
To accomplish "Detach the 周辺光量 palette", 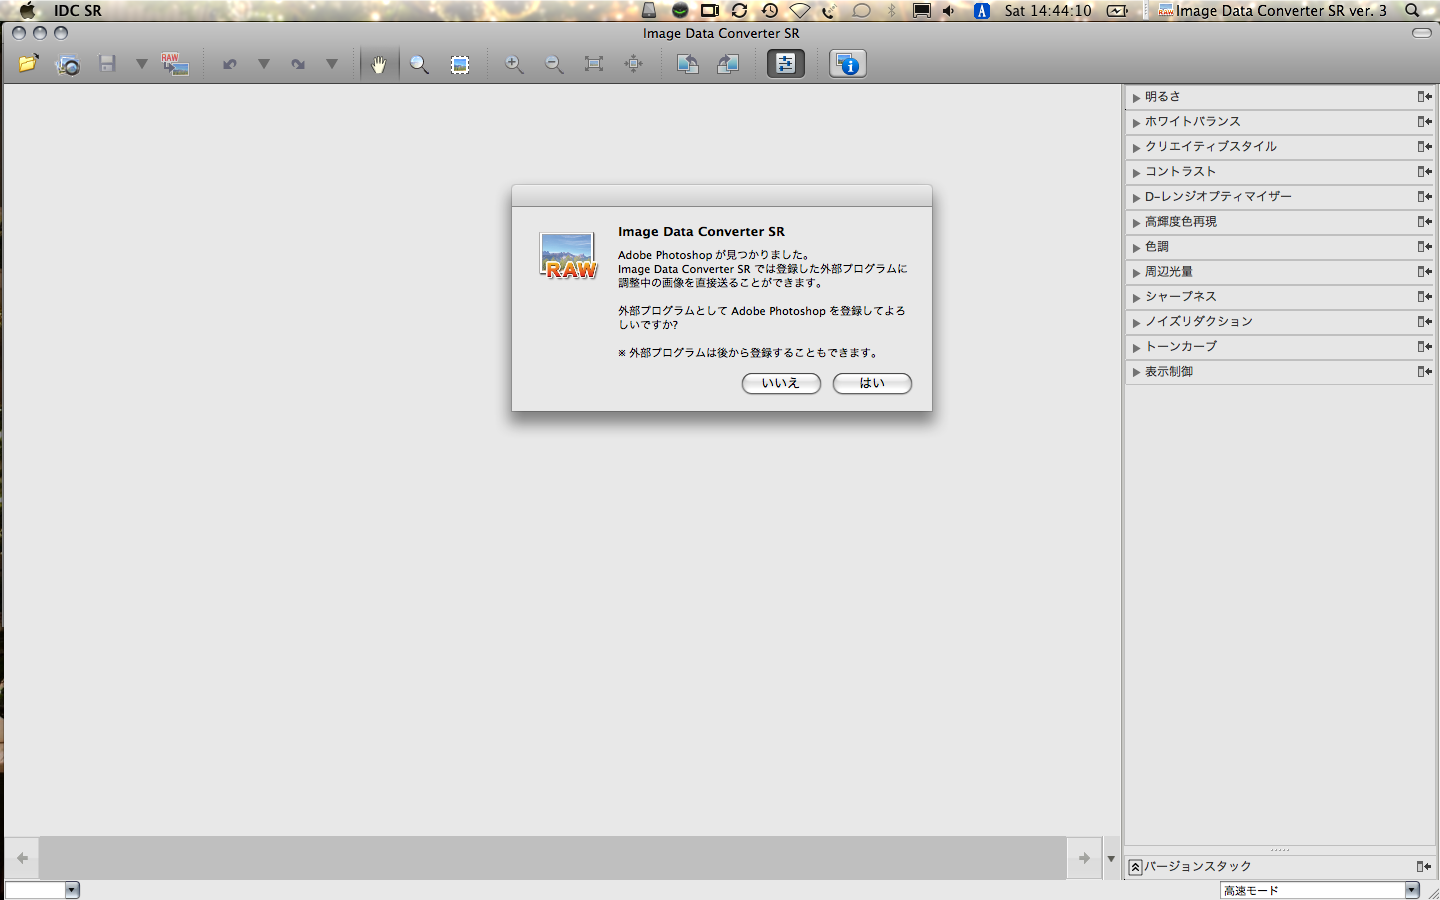I will point(1424,271).
